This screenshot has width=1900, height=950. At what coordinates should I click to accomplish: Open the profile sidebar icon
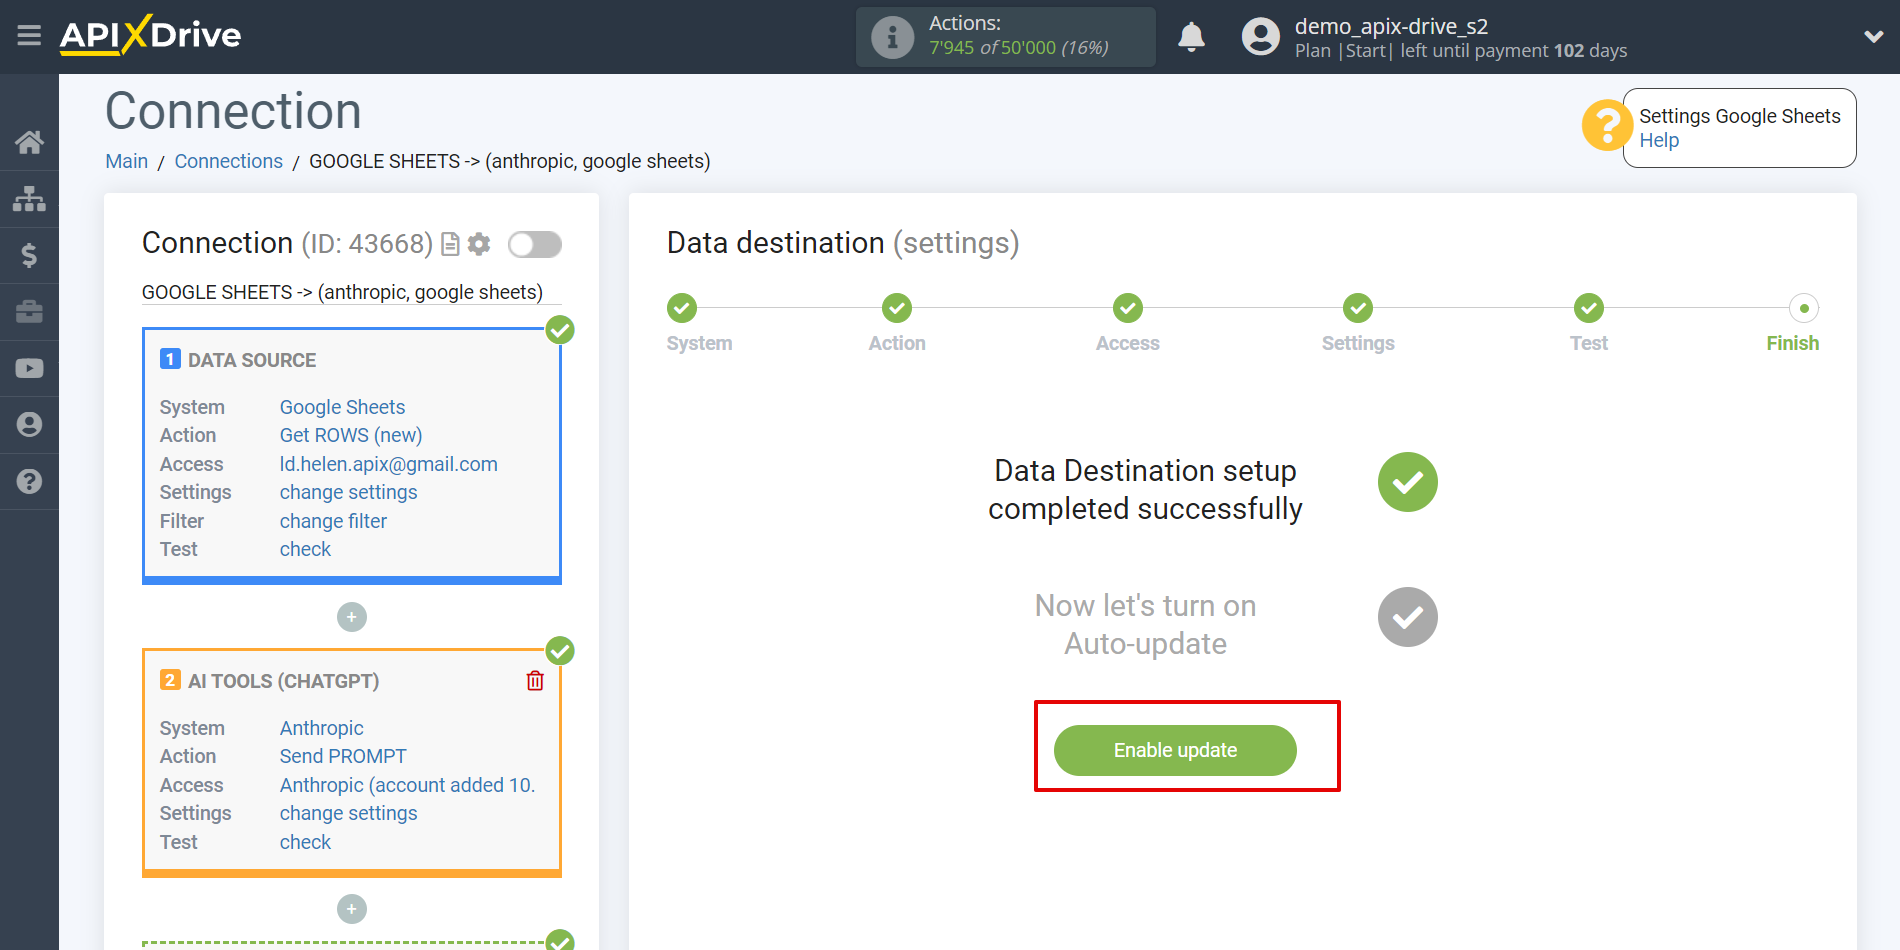point(29,425)
